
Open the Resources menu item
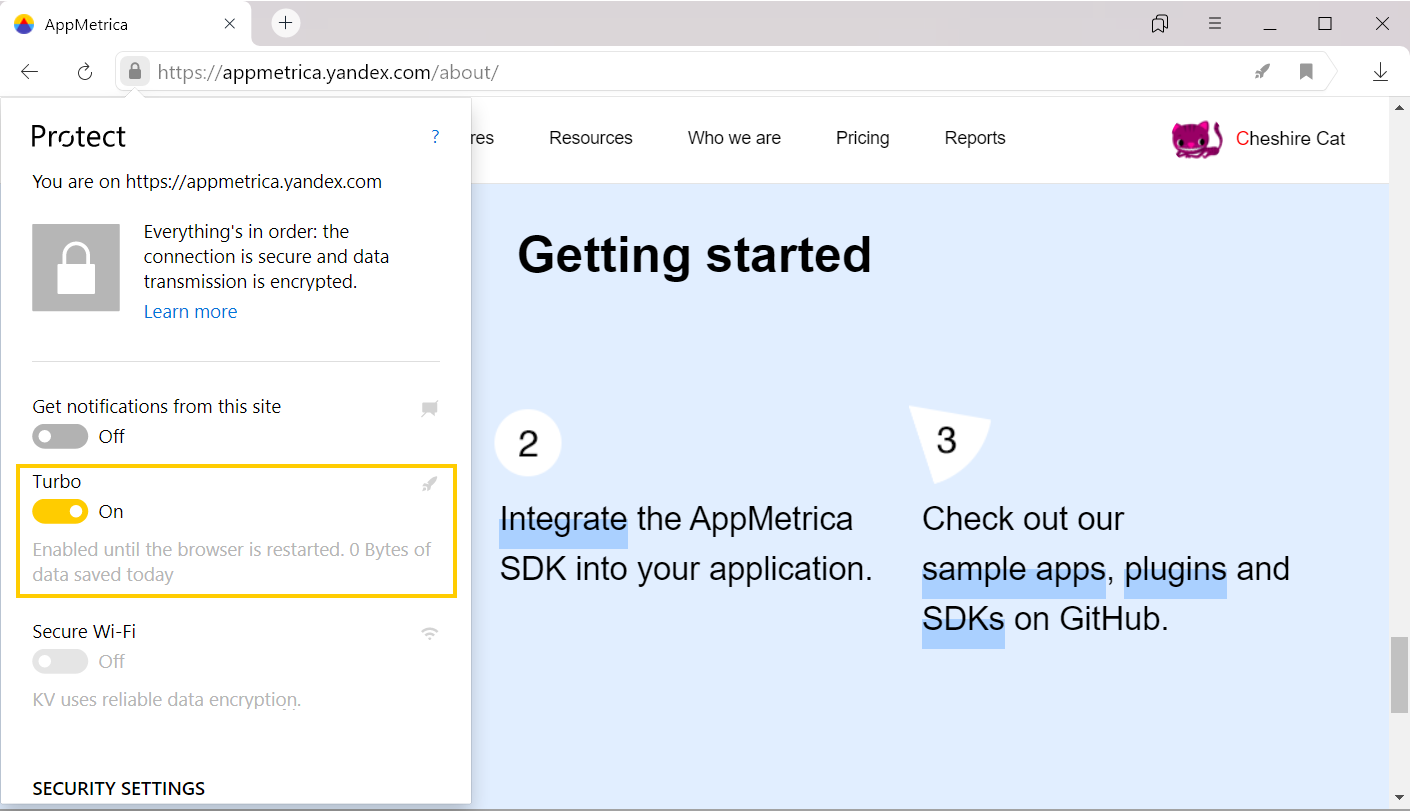(x=591, y=138)
